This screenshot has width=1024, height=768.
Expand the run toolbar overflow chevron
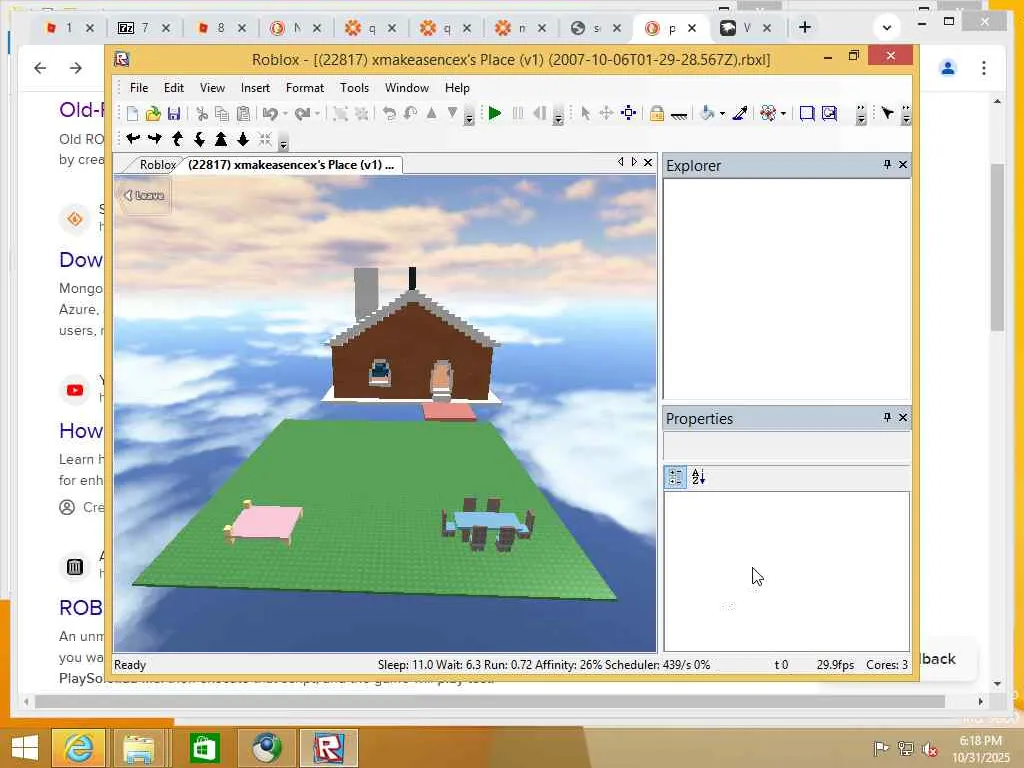point(558,117)
